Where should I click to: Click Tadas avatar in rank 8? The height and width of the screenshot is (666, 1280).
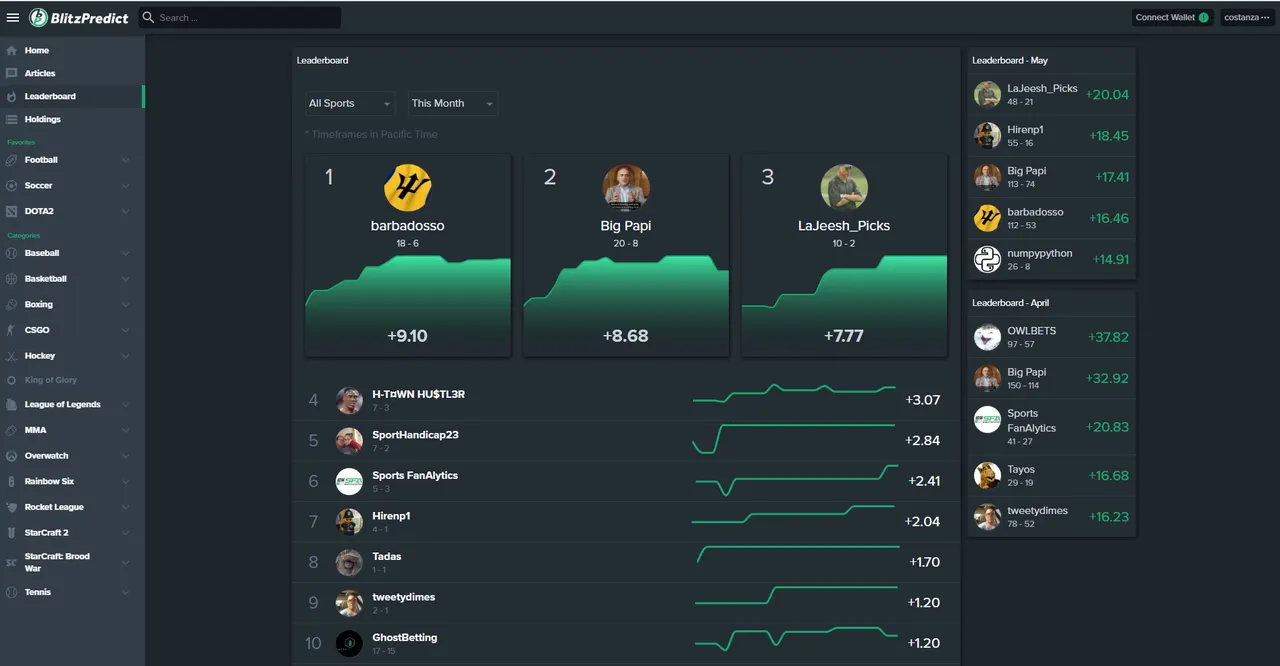tap(349, 562)
